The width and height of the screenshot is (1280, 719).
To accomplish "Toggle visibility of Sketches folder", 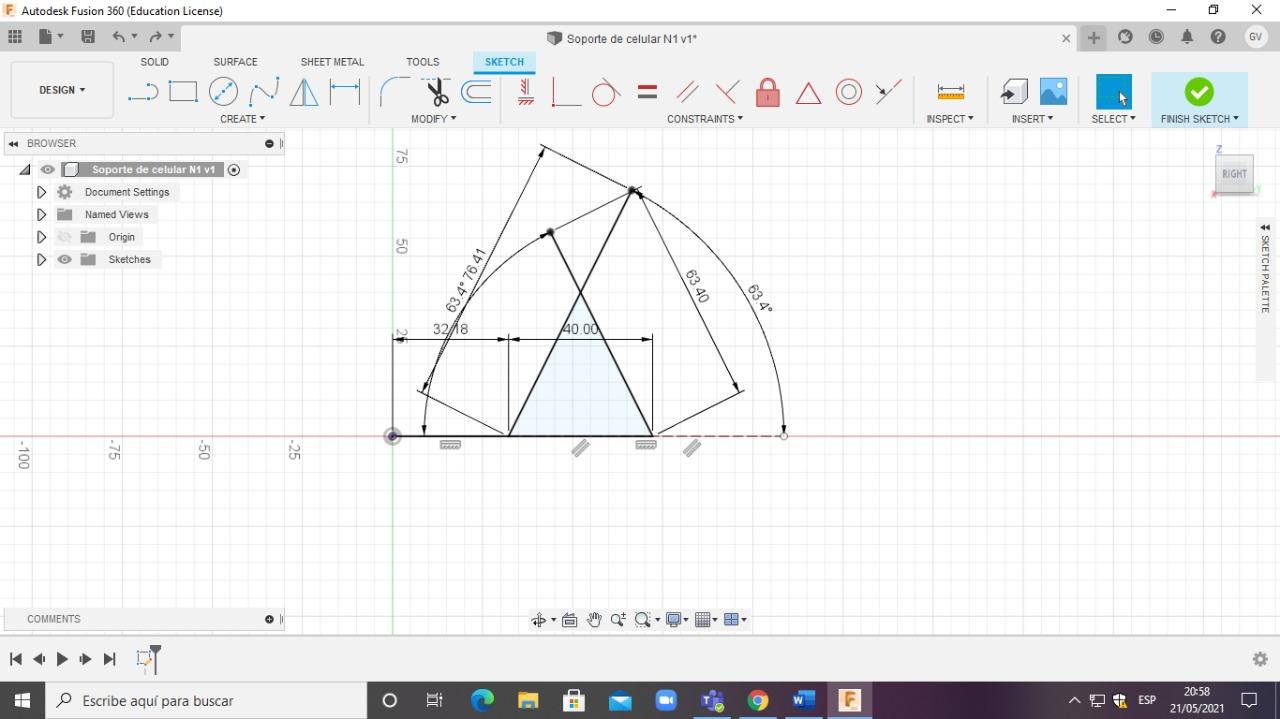I will click(x=65, y=260).
